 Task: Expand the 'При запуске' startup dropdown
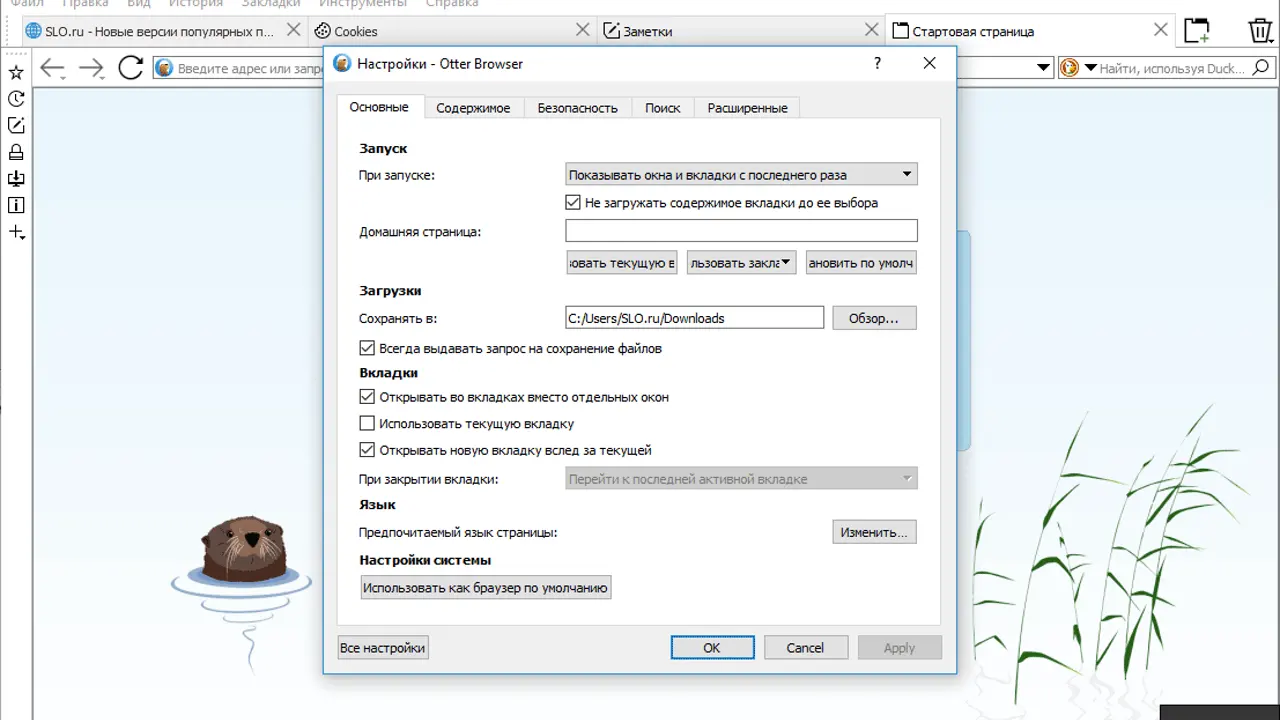(x=741, y=175)
